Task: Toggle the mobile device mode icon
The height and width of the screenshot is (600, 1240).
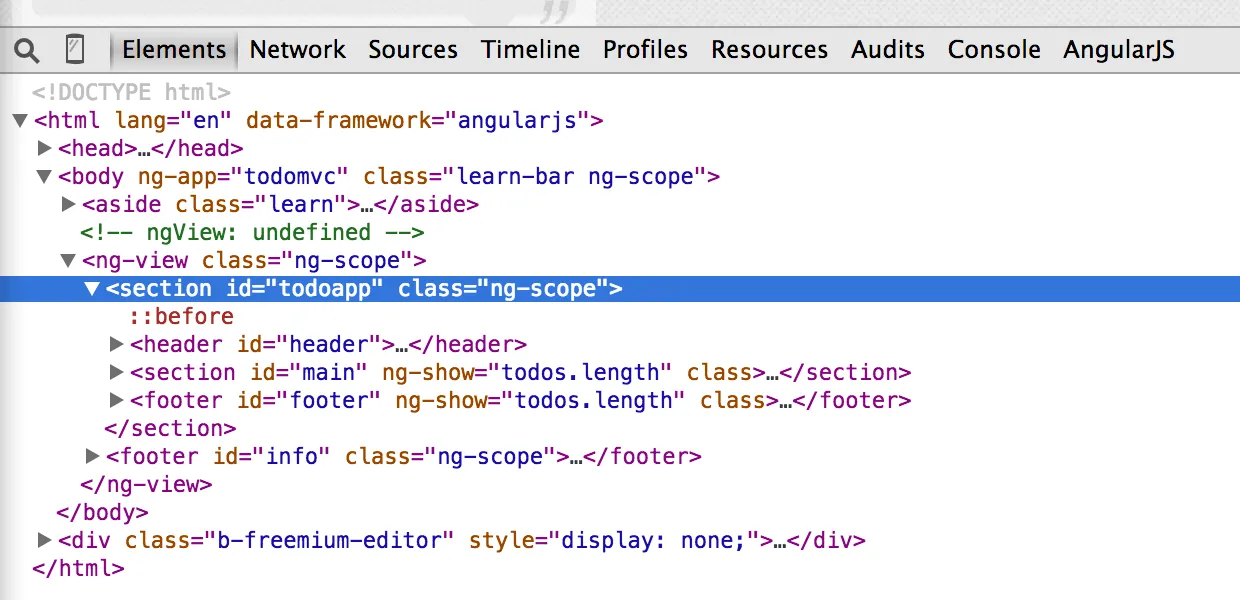Action: pos(75,49)
